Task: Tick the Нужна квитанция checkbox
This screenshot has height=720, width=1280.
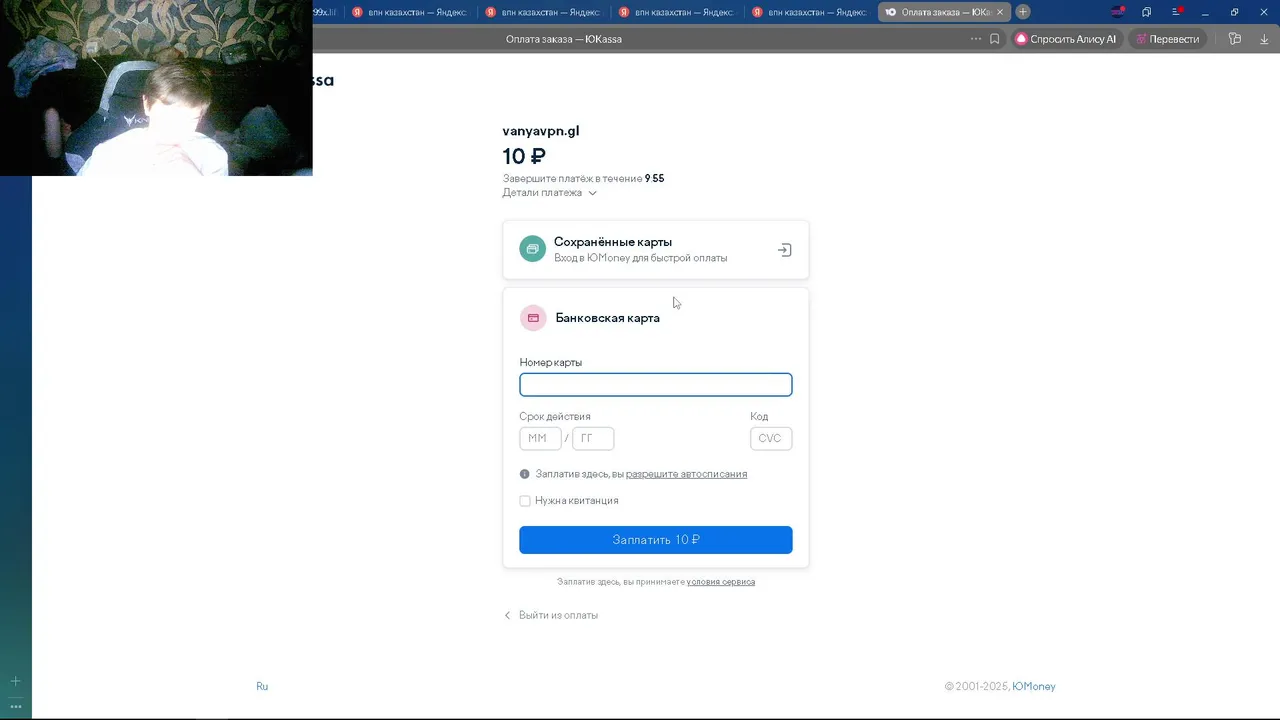Action: tap(524, 501)
